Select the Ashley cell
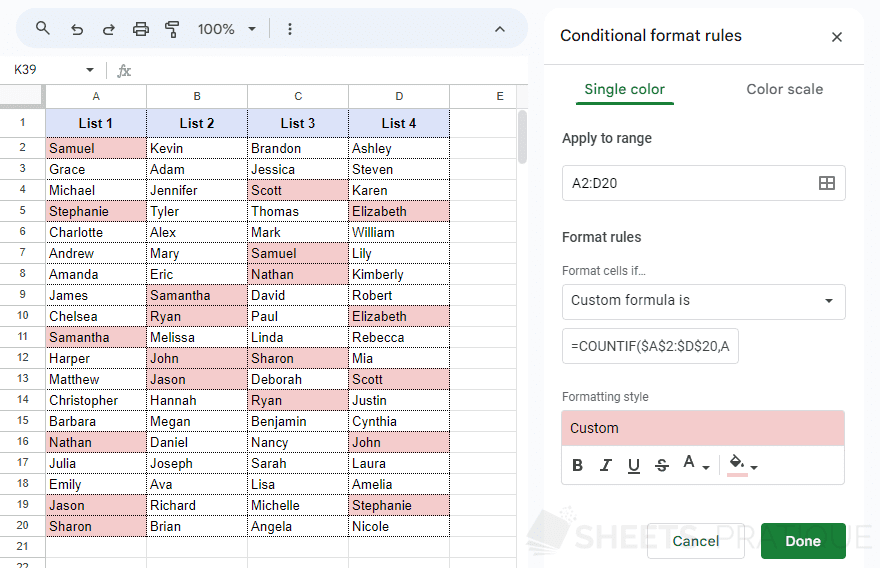This screenshot has width=880, height=568. (399, 148)
